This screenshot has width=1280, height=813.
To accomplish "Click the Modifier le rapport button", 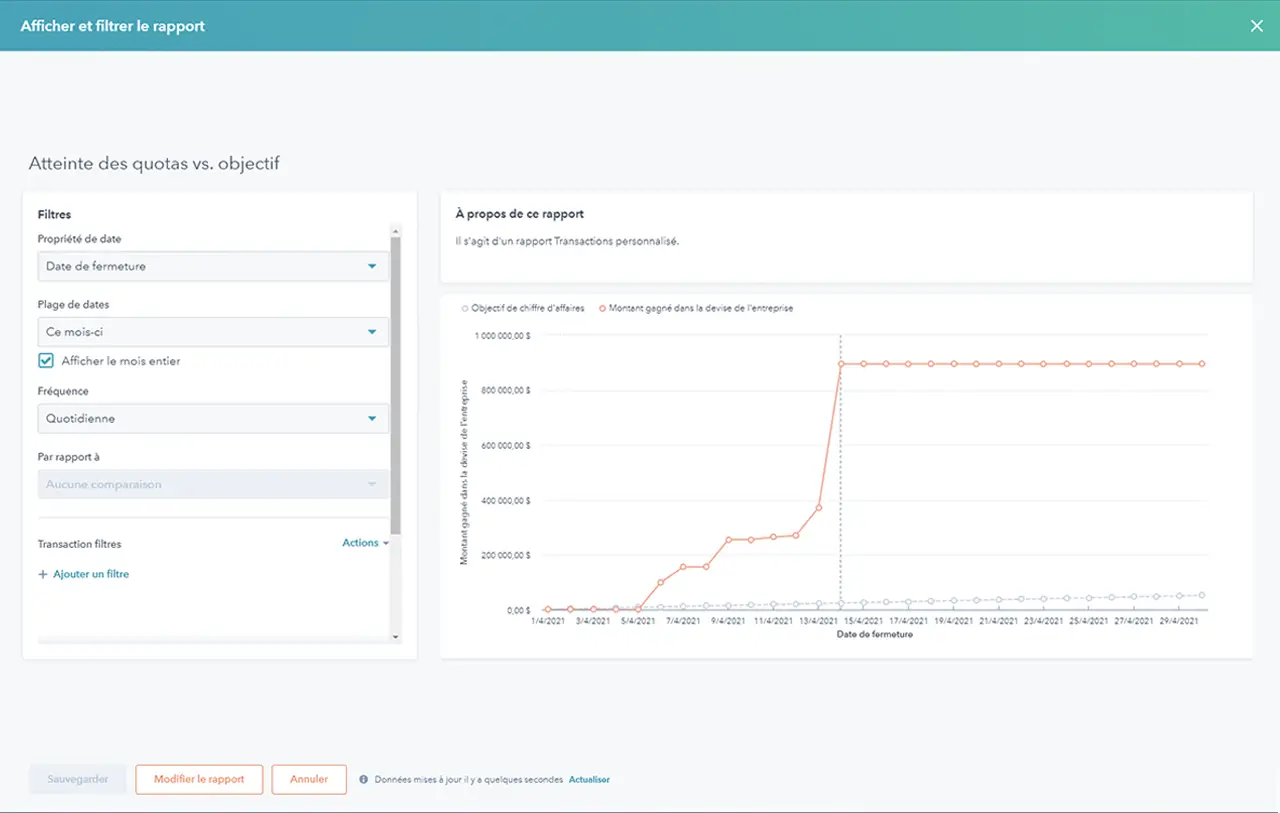I will 199,780.
